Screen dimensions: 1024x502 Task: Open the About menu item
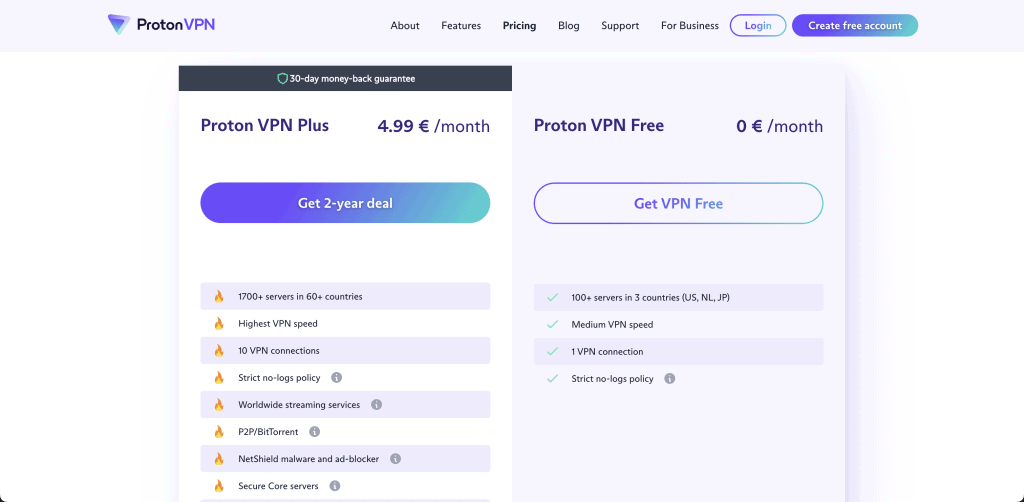tap(405, 25)
